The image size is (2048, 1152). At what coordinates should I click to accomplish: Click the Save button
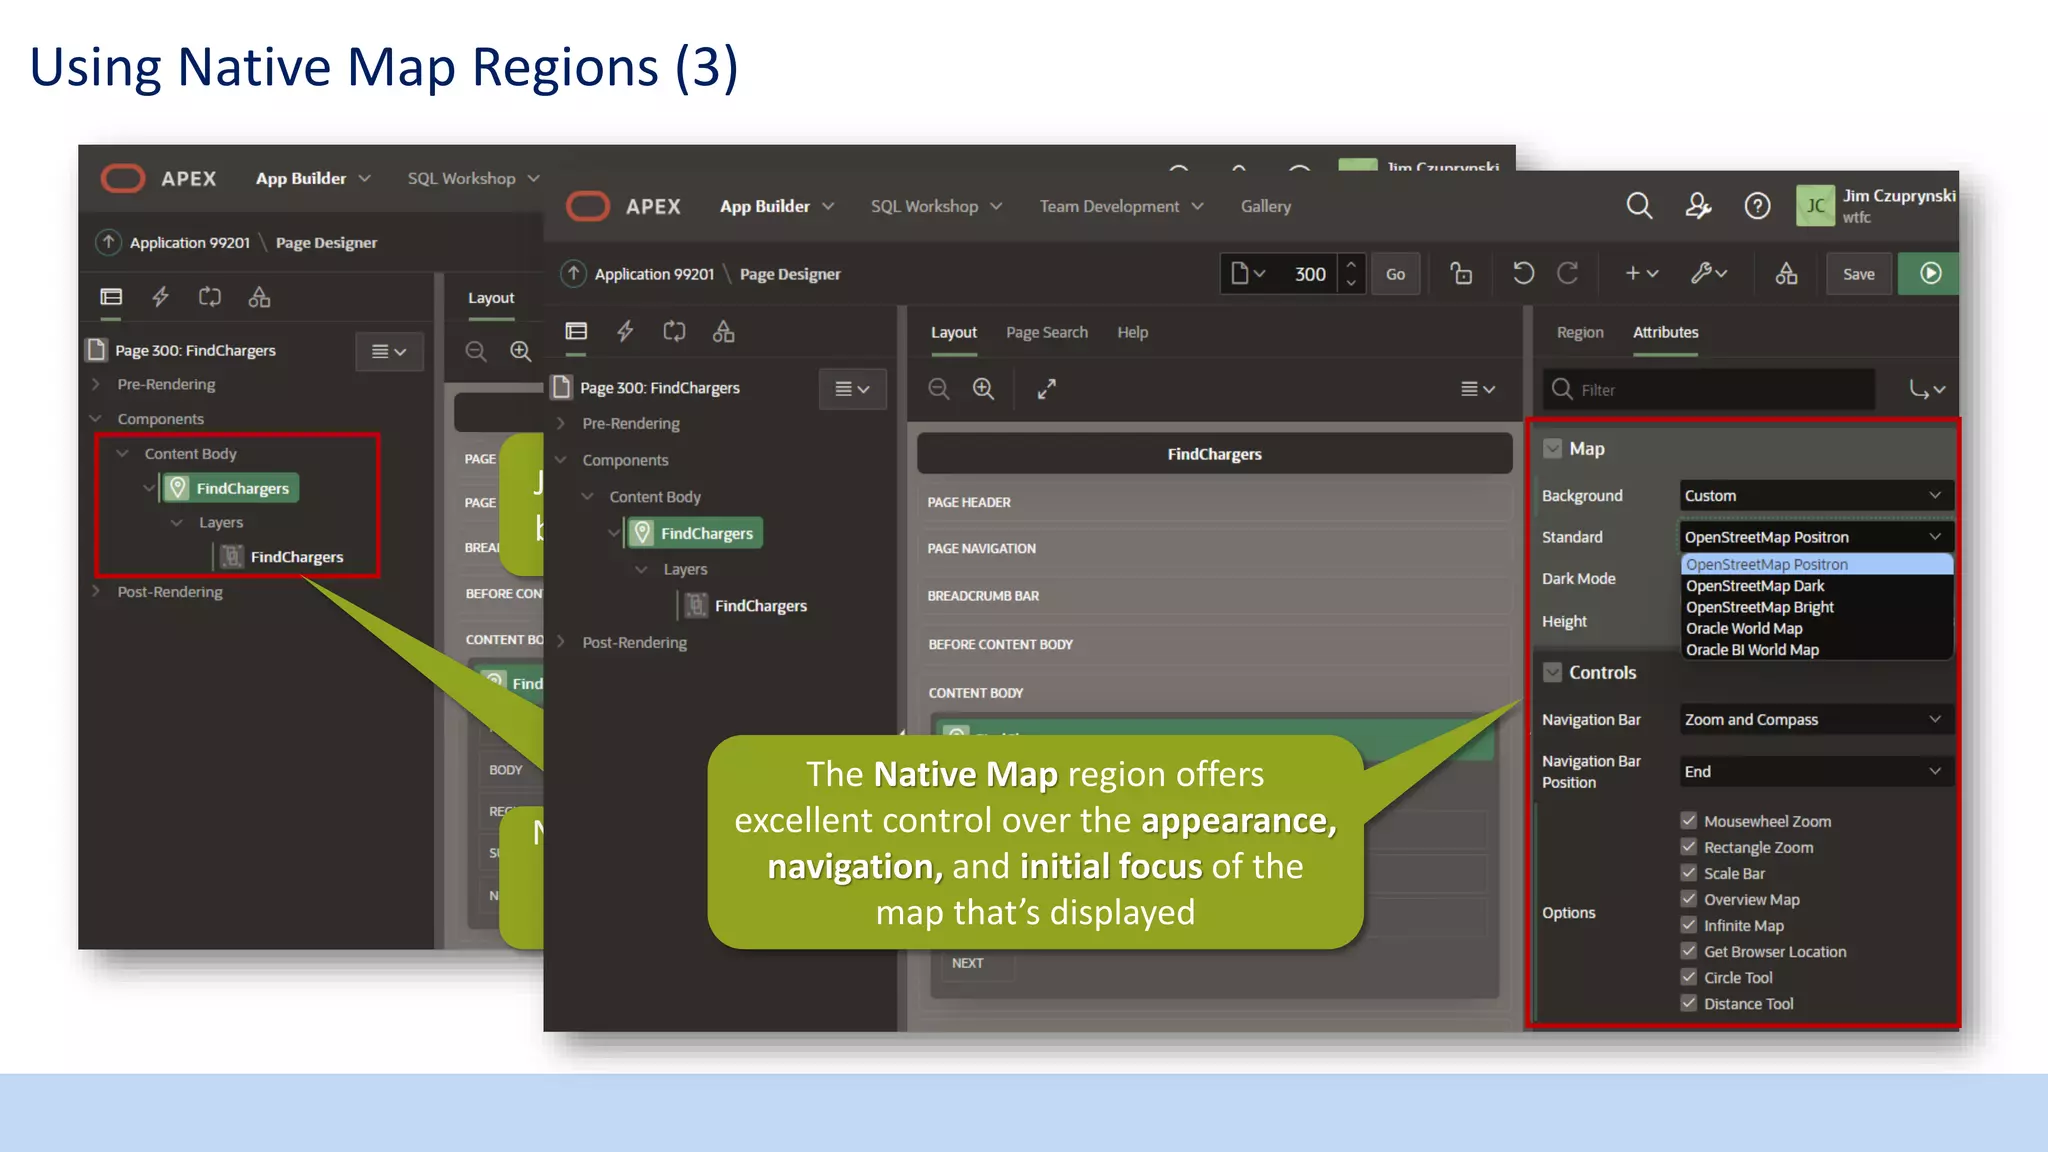coord(1859,273)
